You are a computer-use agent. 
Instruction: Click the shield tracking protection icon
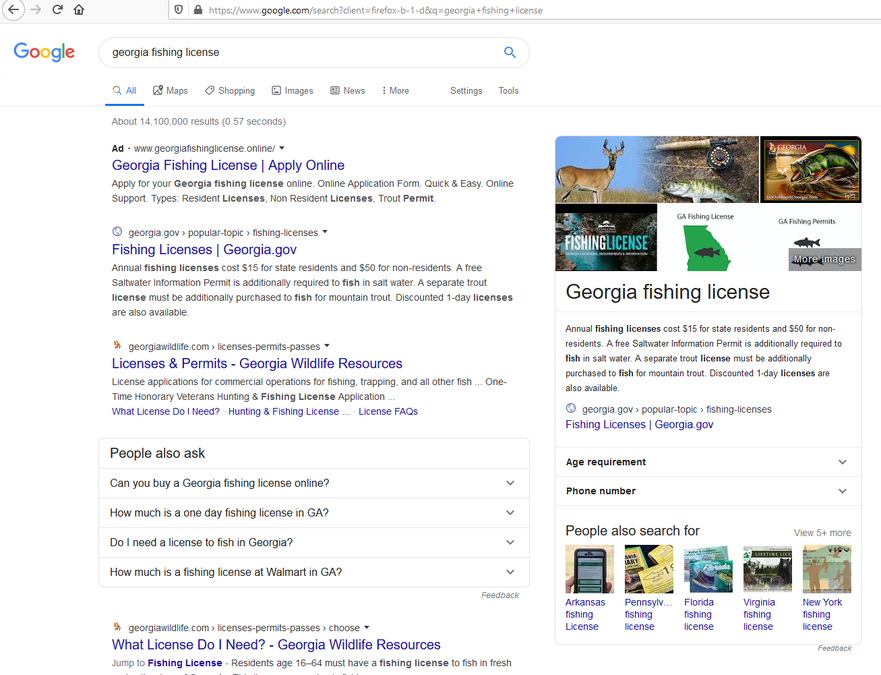pyautogui.click(x=179, y=10)
